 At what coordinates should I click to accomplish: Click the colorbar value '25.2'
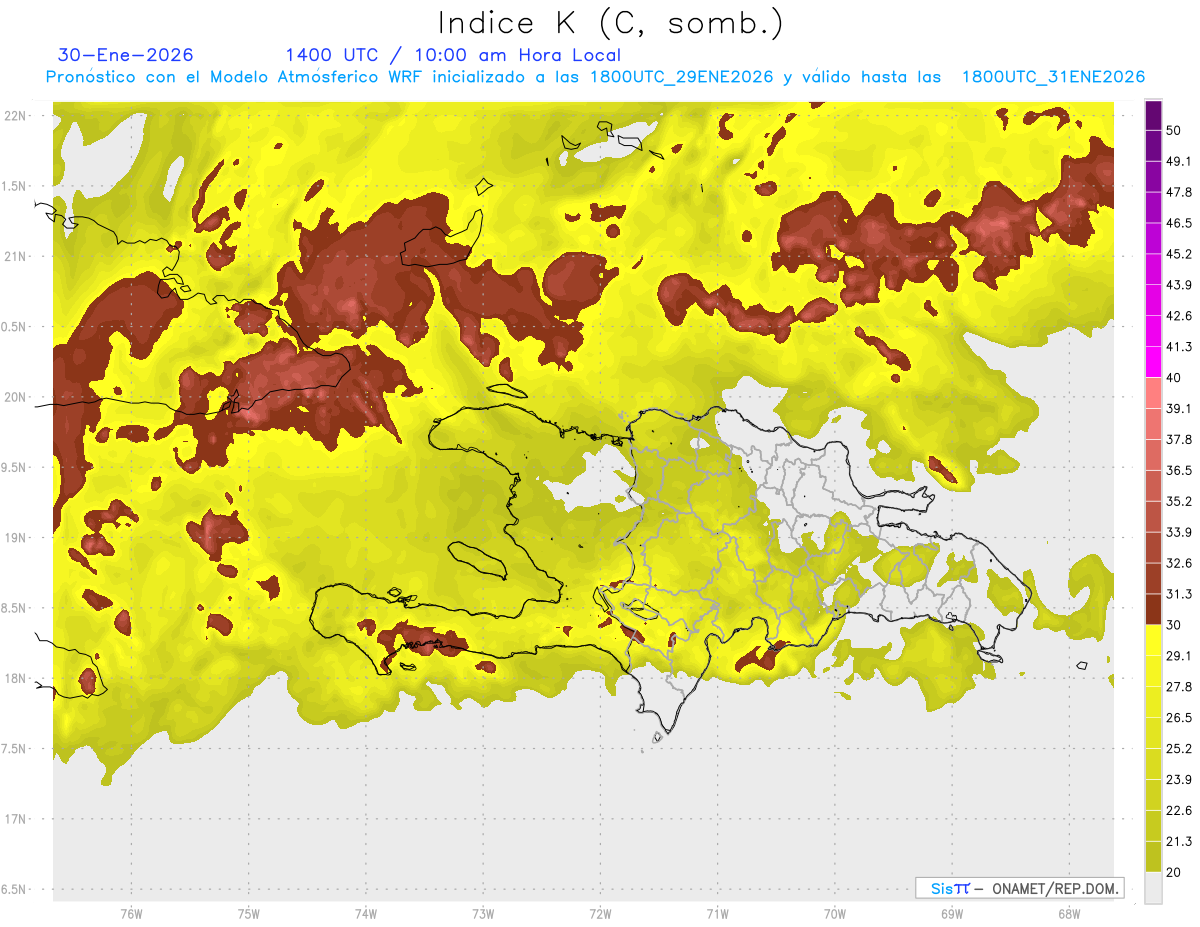(1179, 749)
